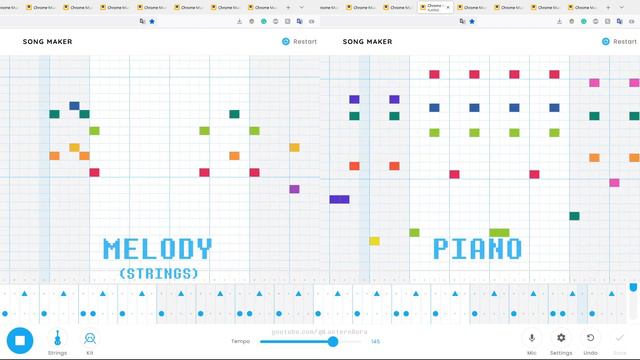
Task: Toggle the dark blue note in Melody grid
Action: (x=74, y=106)
